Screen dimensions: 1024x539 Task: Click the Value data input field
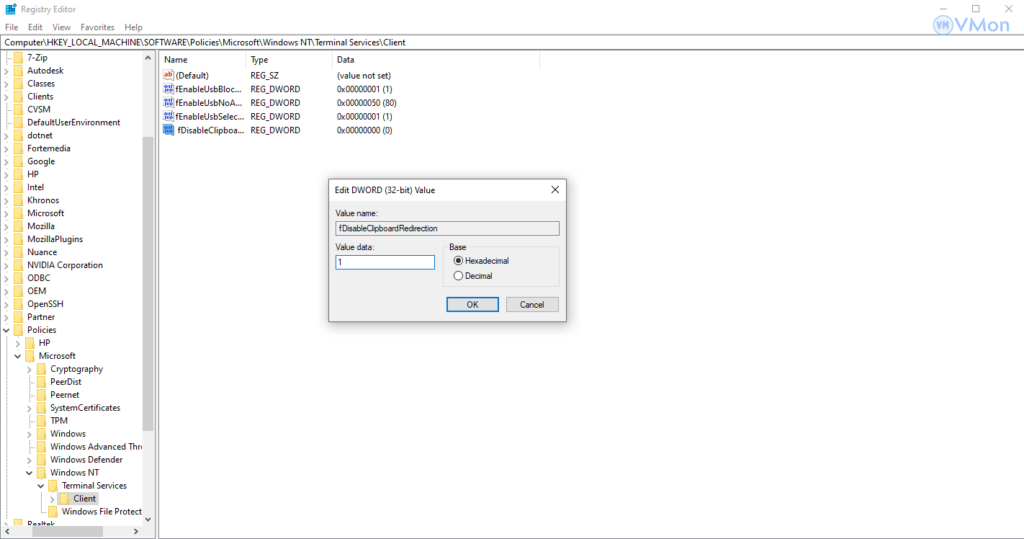click(385, 262)
